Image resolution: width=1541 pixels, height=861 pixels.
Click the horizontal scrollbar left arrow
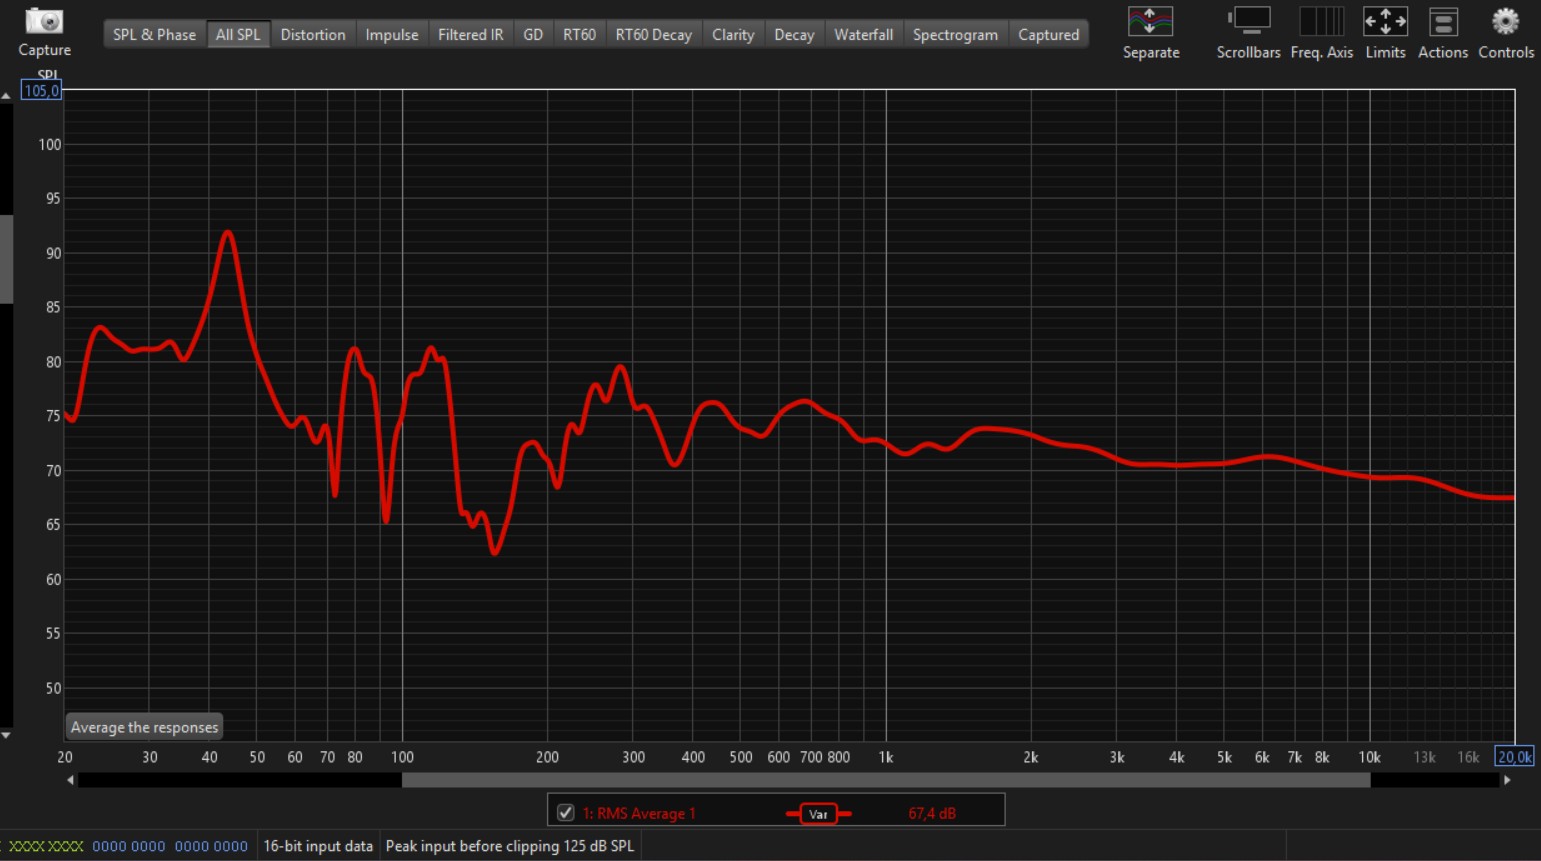(70, 780)
